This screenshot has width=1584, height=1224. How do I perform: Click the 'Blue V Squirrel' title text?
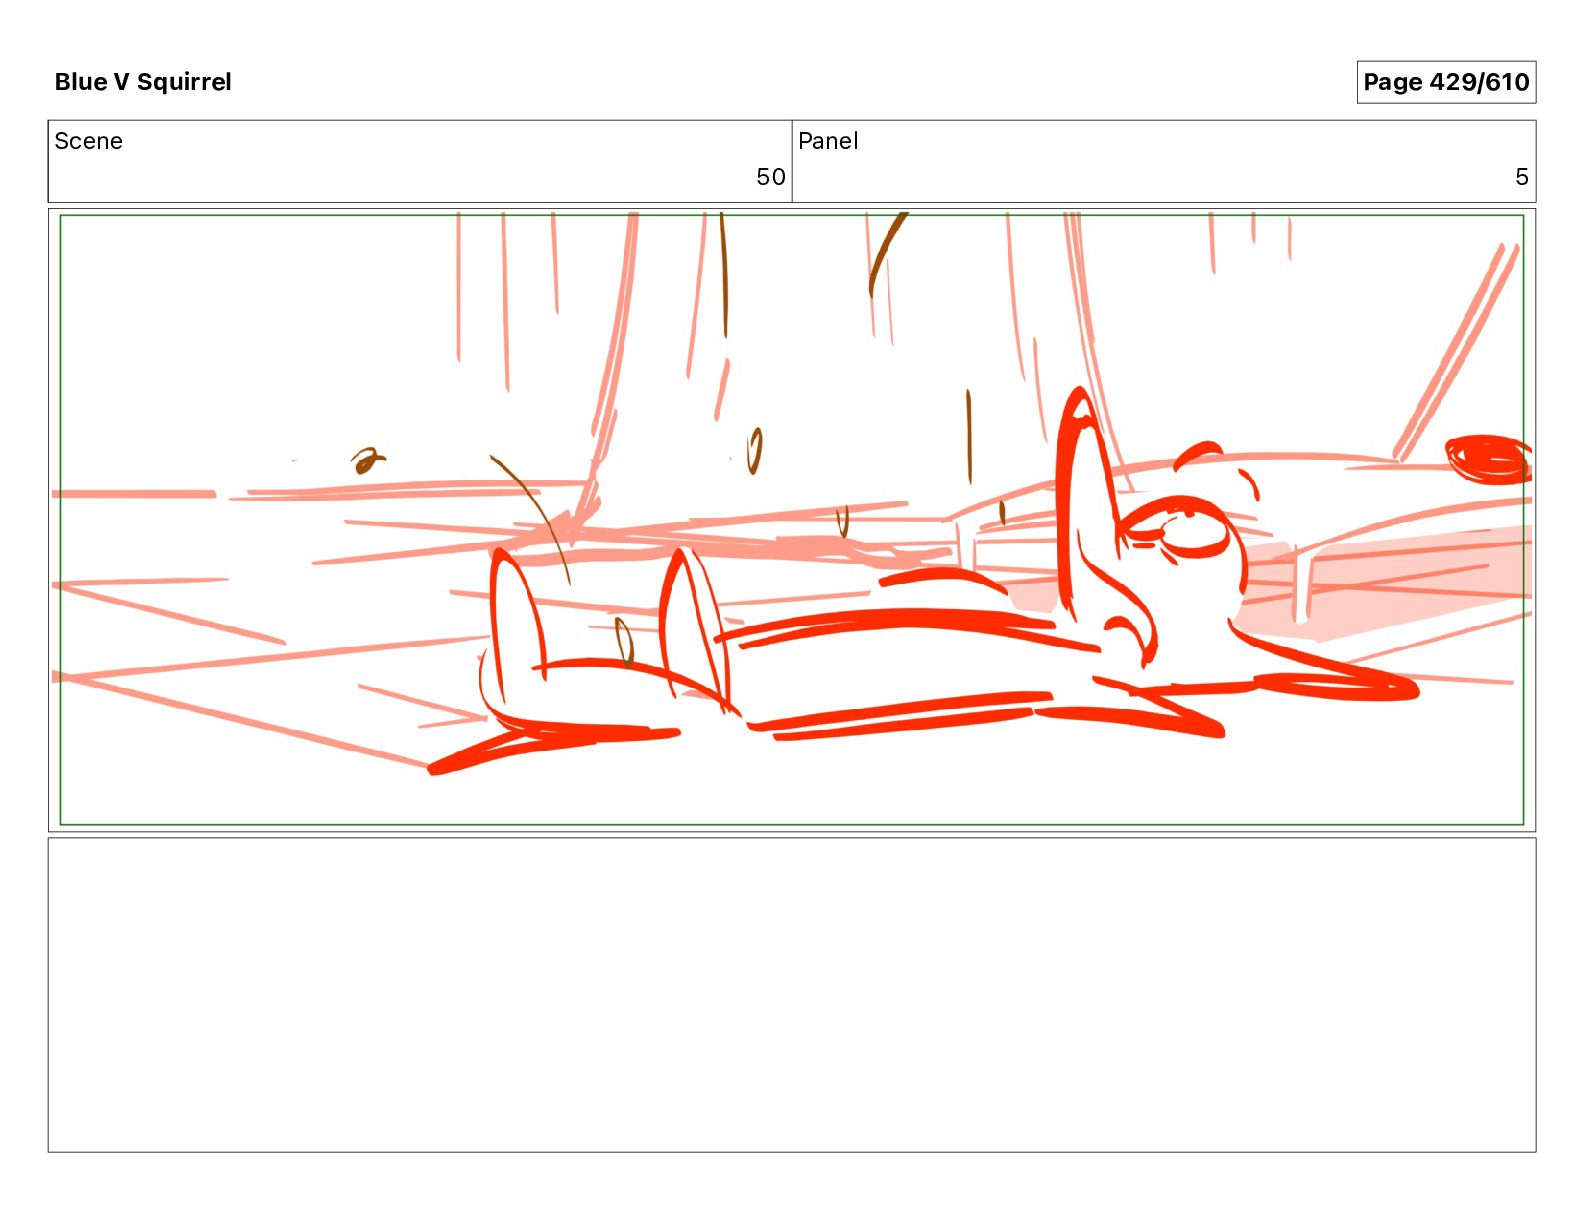click(143, 82)
